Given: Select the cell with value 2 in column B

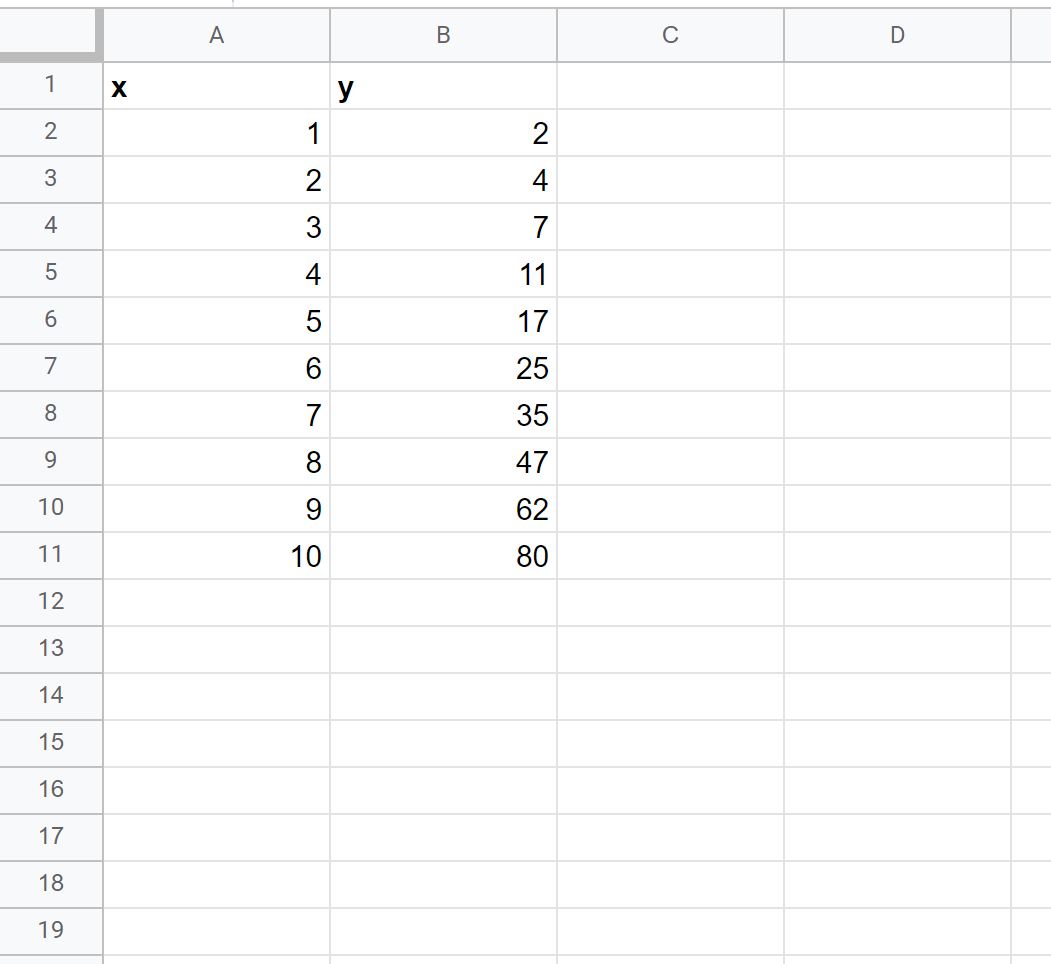Looking at the screenshot, I should (442, 132).
